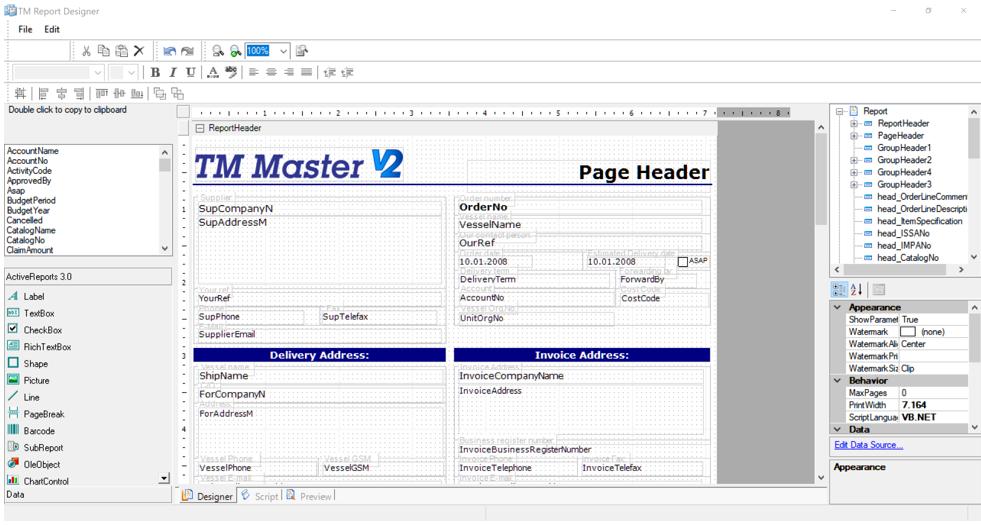Viewport: 981px width, 525px height.
Task: Apply Bold formatting
Action: coord(155,72)
